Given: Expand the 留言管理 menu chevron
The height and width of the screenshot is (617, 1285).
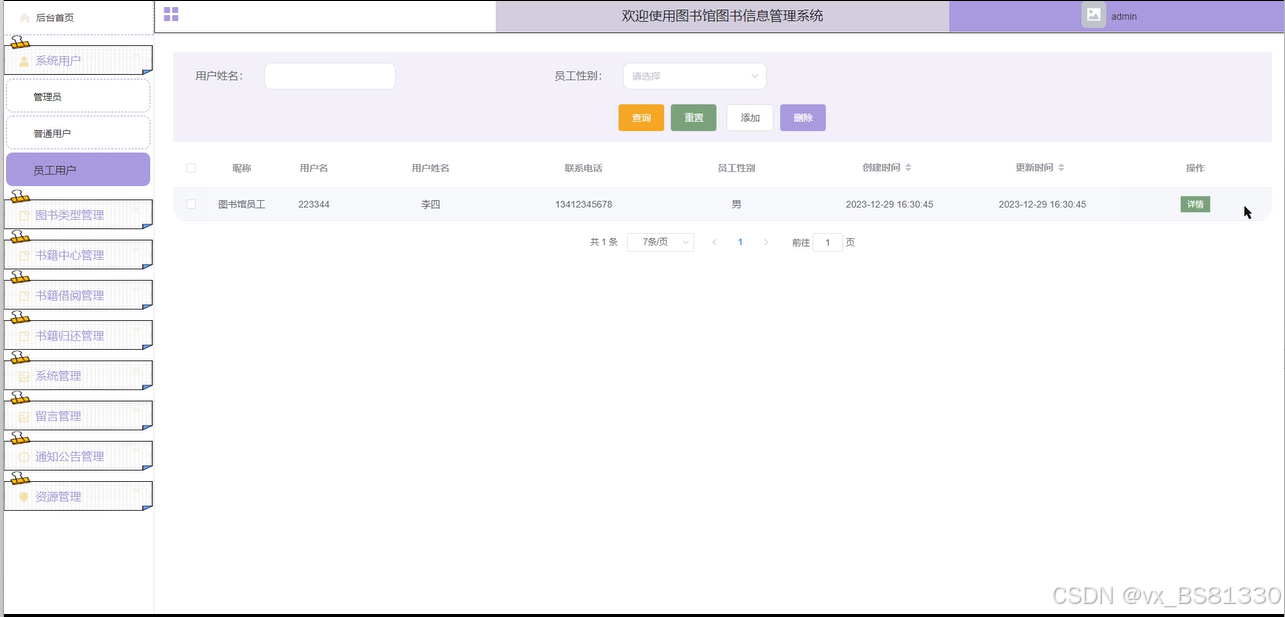Looking at the screenshot, I should 138,411.
